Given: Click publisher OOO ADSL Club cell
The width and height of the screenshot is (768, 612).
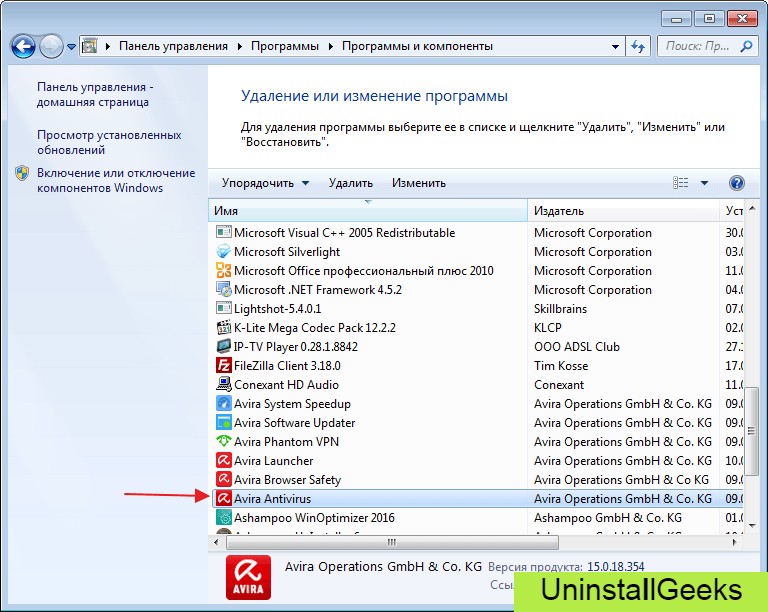Looking at the screenshot, I should 577,347.
